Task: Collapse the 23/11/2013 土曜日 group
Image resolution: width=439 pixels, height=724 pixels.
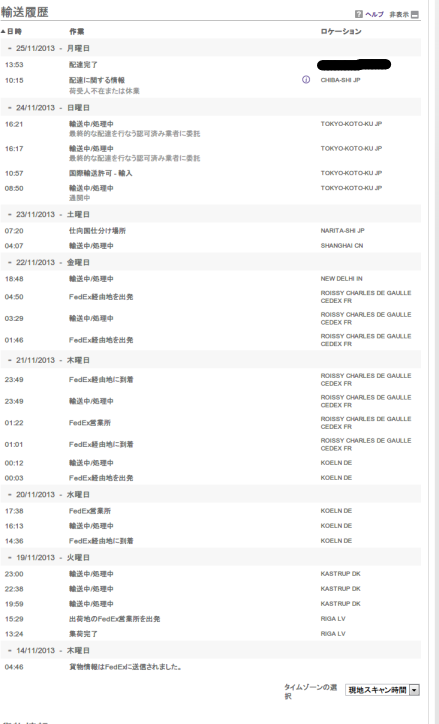Action: pyautogui.click(x=10, y=214)
